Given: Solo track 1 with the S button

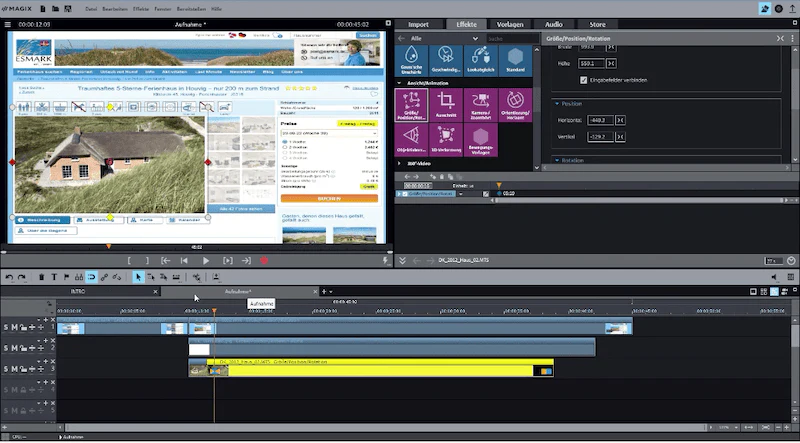Looking at the screenshot, I should [x=6, y=327].
